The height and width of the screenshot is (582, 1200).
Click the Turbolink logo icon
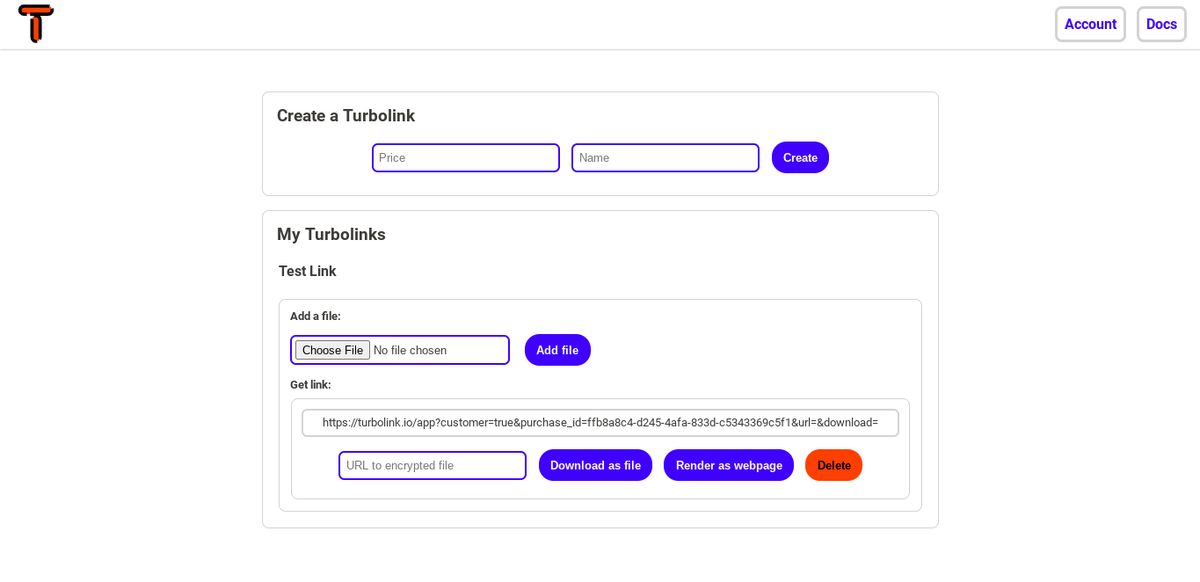click(36, 23)
